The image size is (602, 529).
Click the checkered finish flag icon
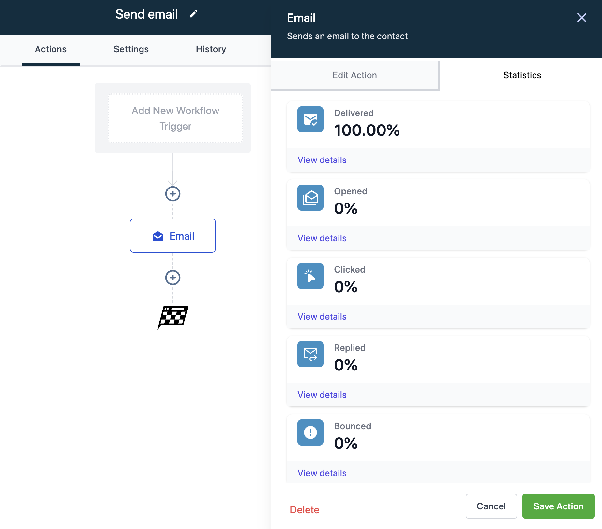click(173, 317)
